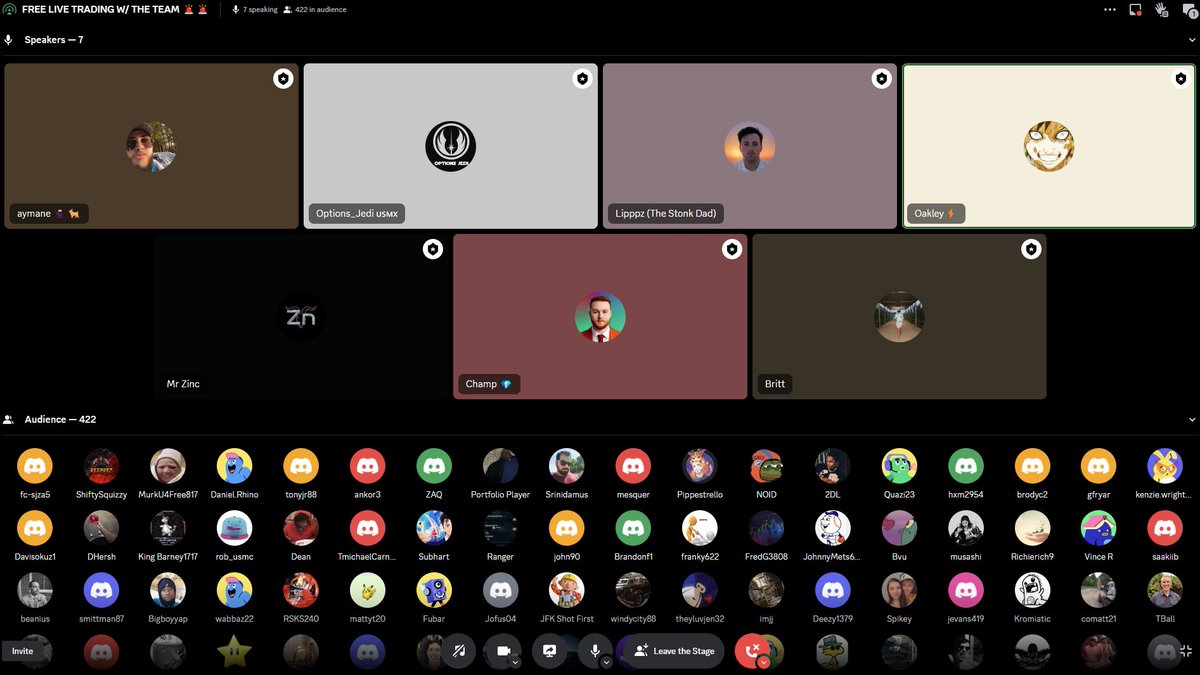Open the chat icon showing one unread

[x=1188, y=9]
